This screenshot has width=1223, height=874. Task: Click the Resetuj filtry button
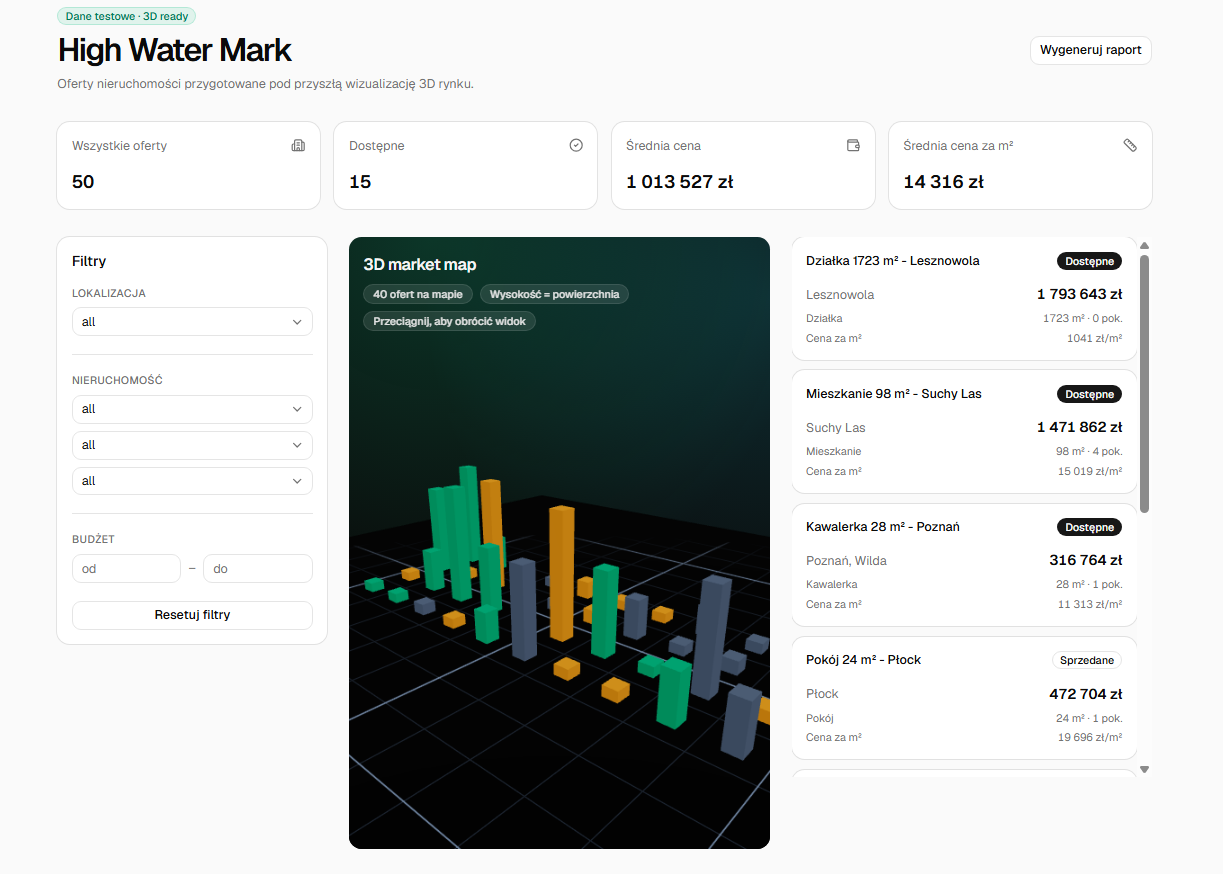coord(192,615)
